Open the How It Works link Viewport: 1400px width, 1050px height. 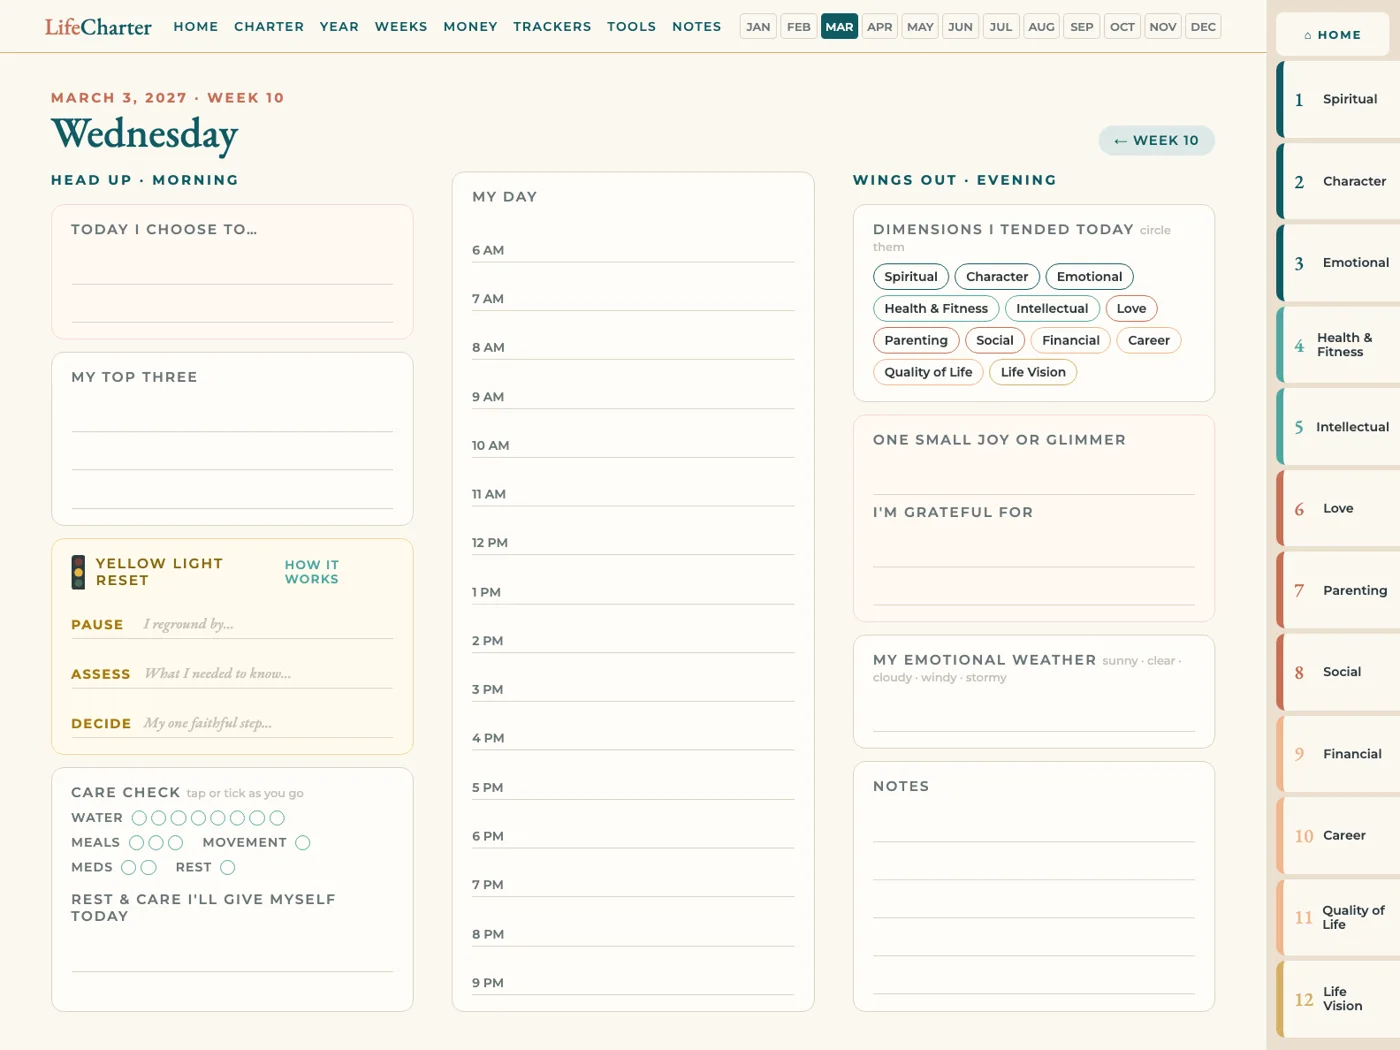[x=312, y=572]
